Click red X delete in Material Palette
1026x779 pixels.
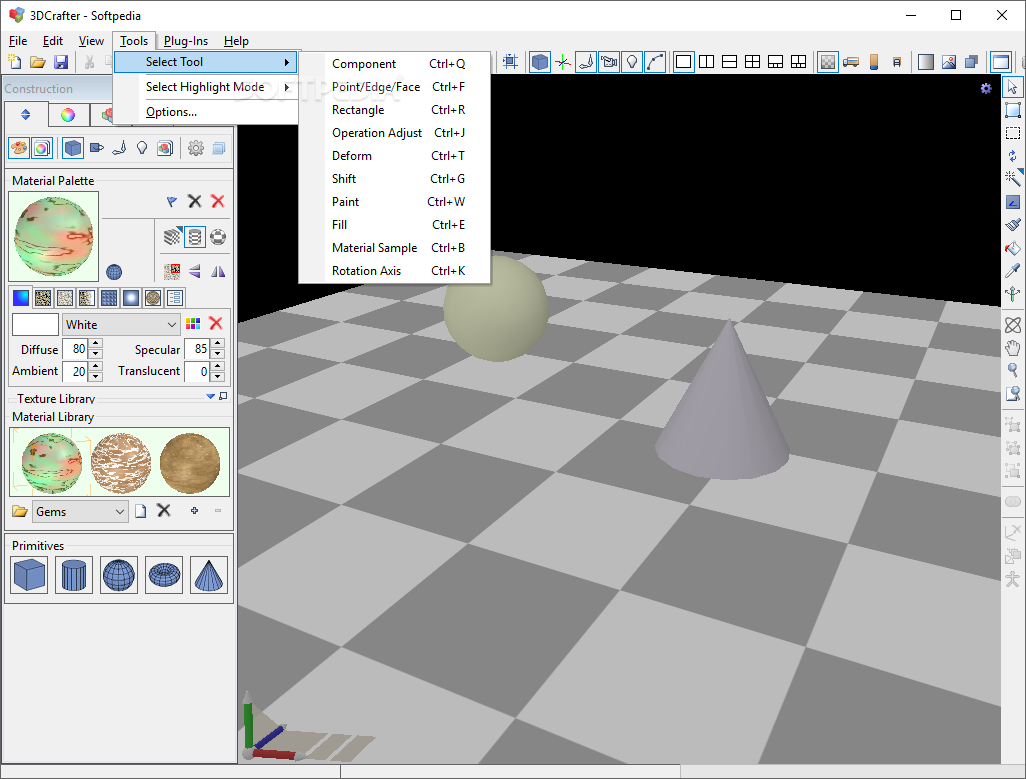[x=218, y=201]
